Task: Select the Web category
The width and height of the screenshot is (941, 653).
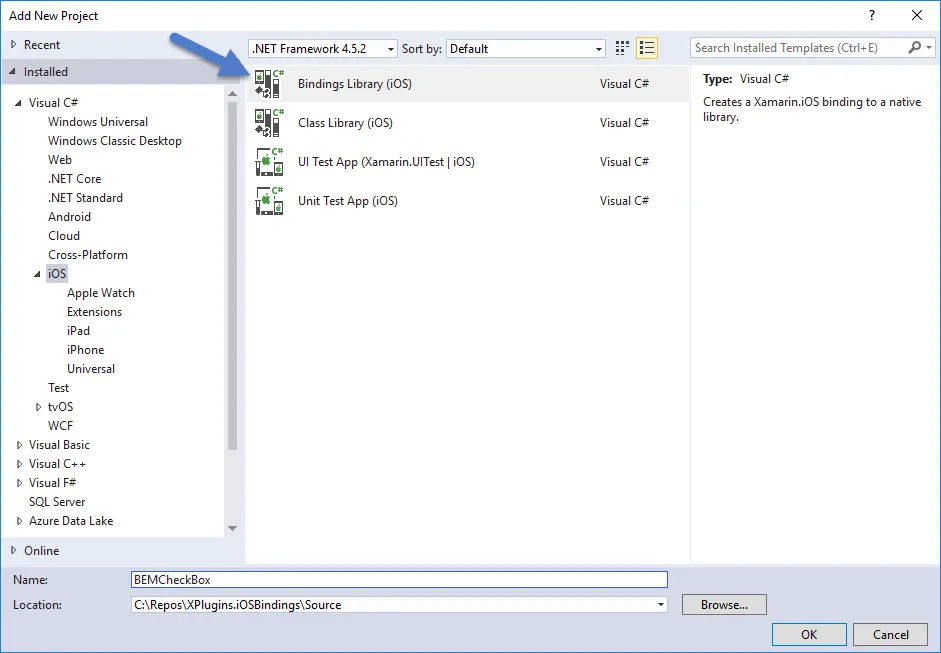Action: click(60, 160)
